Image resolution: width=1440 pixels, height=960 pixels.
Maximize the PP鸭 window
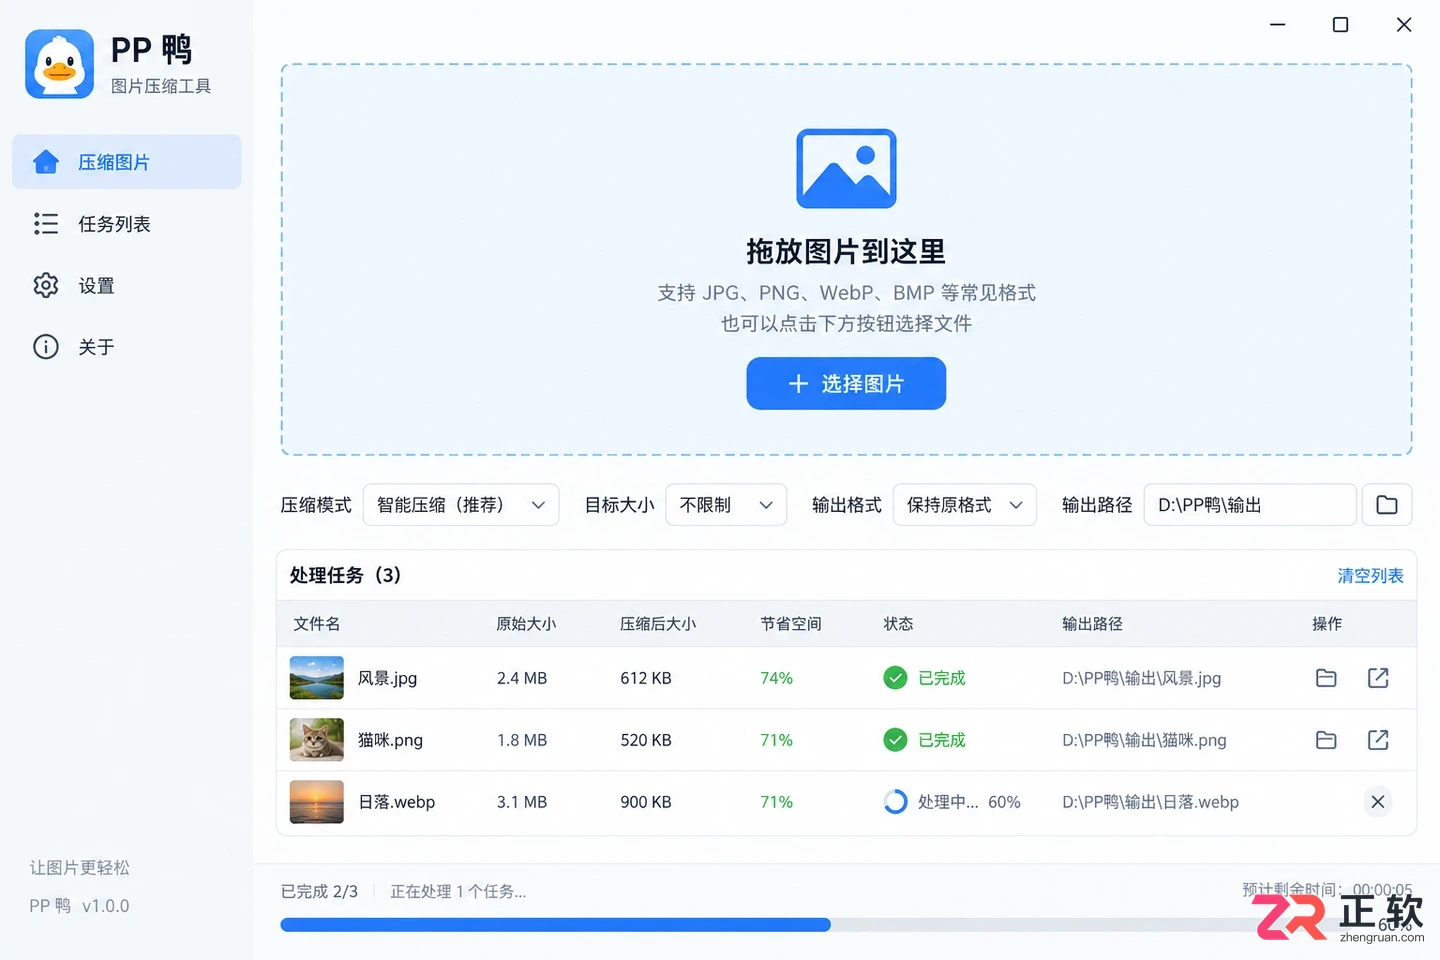(1340, 25)
